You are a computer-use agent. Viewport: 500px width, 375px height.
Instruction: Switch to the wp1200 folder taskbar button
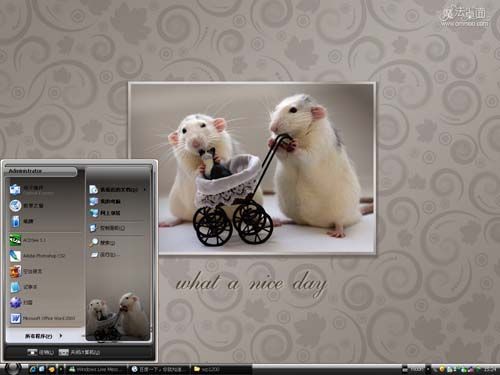[x=221, y=369]
